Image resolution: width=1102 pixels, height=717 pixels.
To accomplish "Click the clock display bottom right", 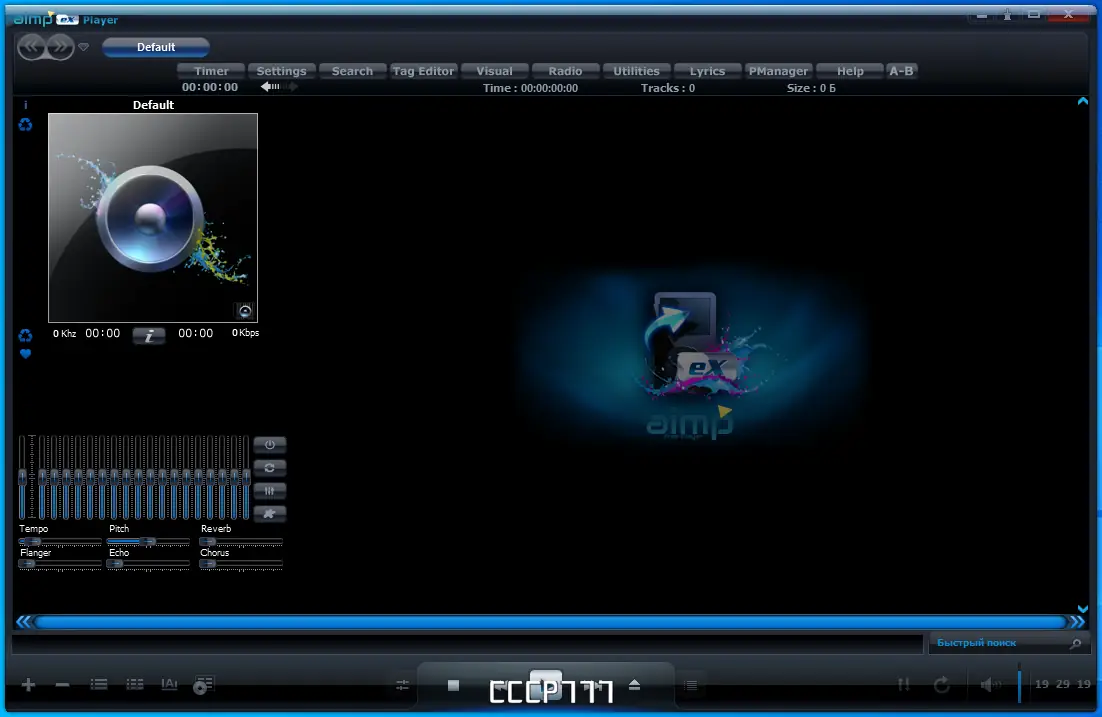I will (x=1063, y=684).
